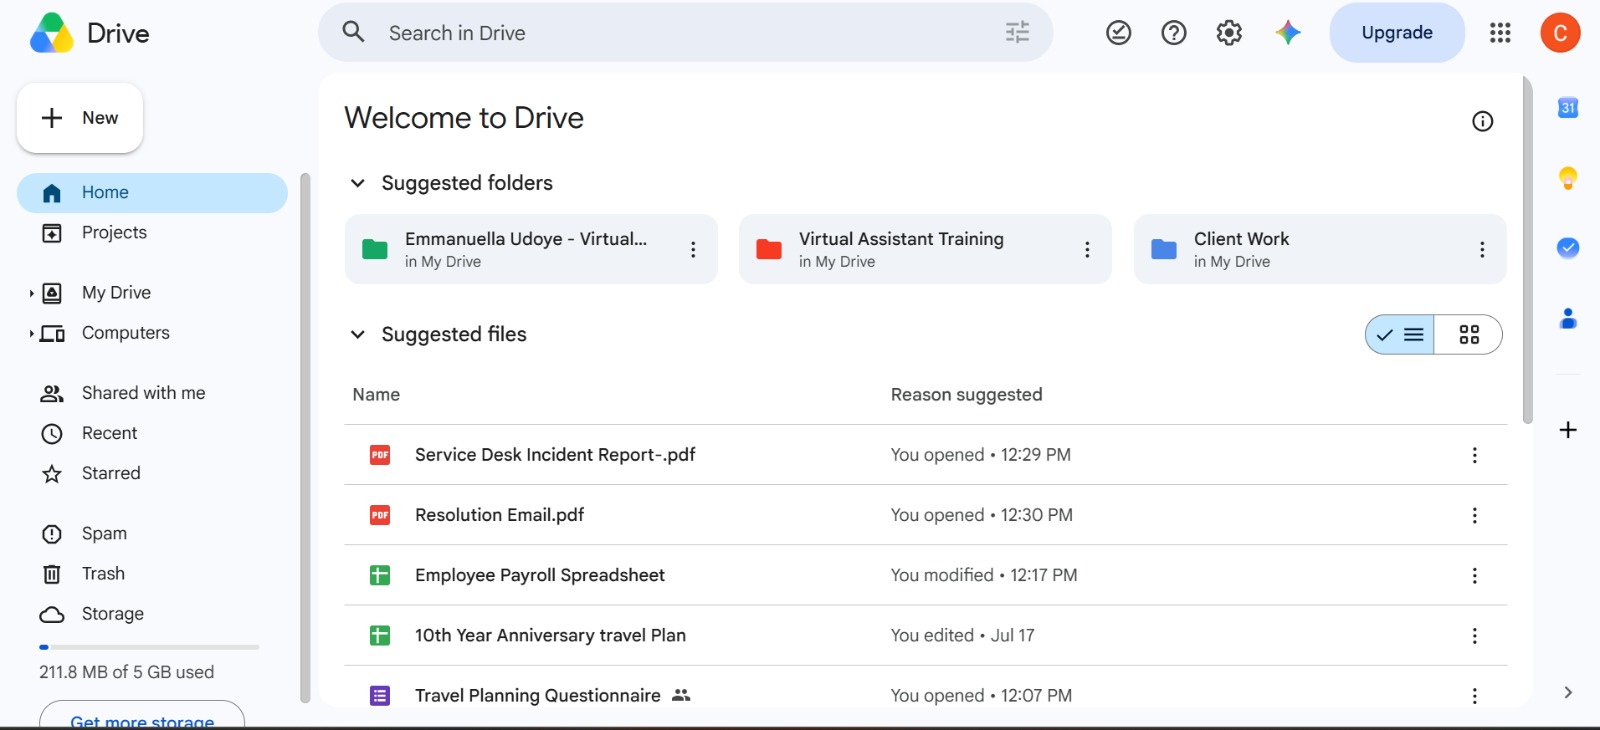The height and width of the screenshot is (730, 1600).
Task: Launch the Gemini sparkle icon
Action: coord(1288,33)
